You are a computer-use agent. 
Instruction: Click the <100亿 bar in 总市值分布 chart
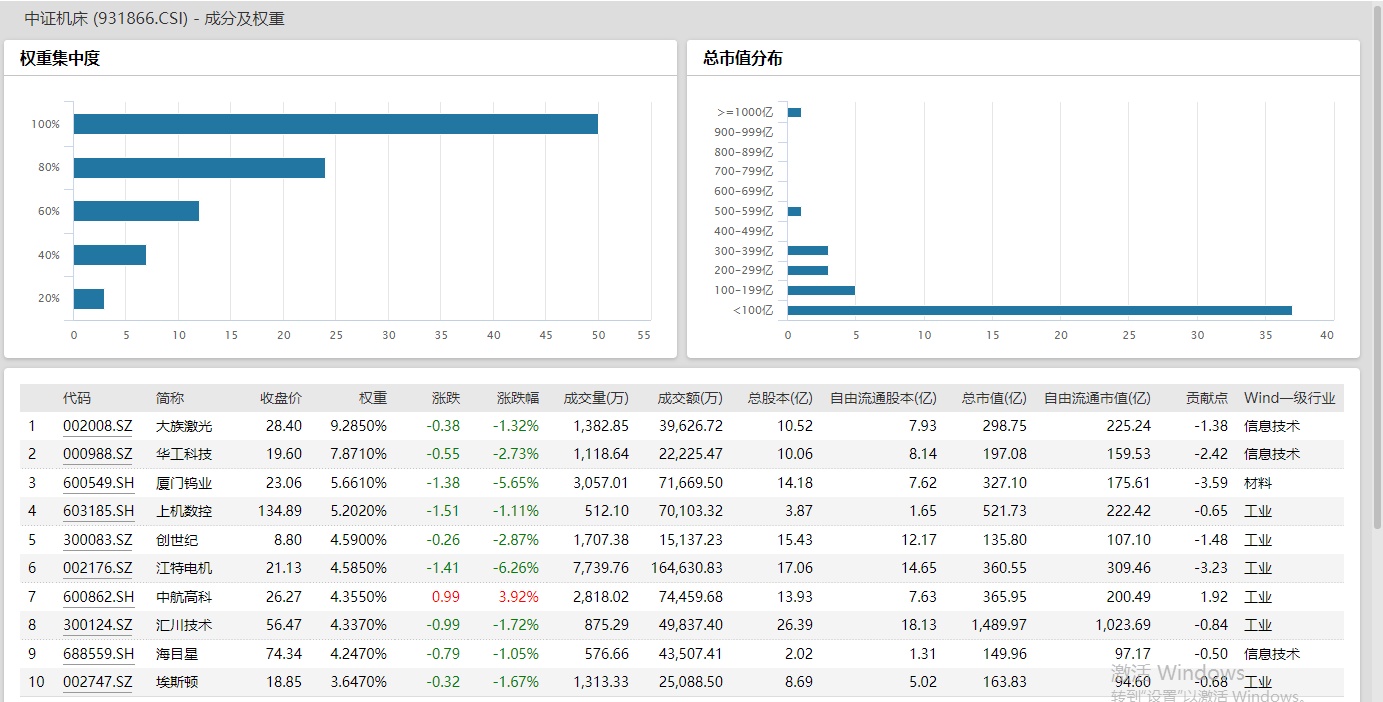click(1039, 310)
